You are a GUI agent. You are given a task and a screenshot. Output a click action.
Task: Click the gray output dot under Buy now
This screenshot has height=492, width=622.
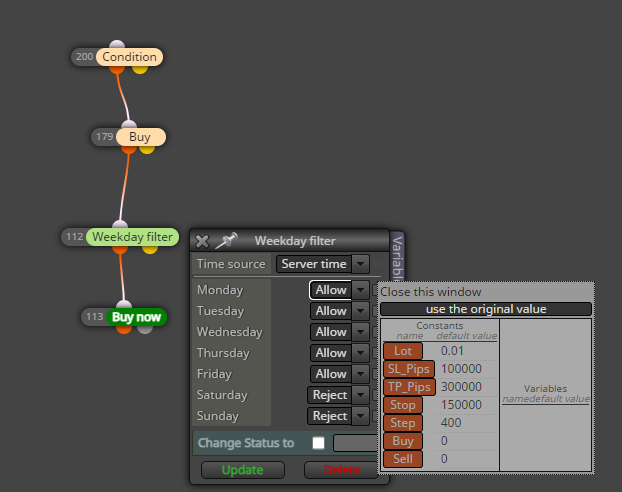[145, 329]
